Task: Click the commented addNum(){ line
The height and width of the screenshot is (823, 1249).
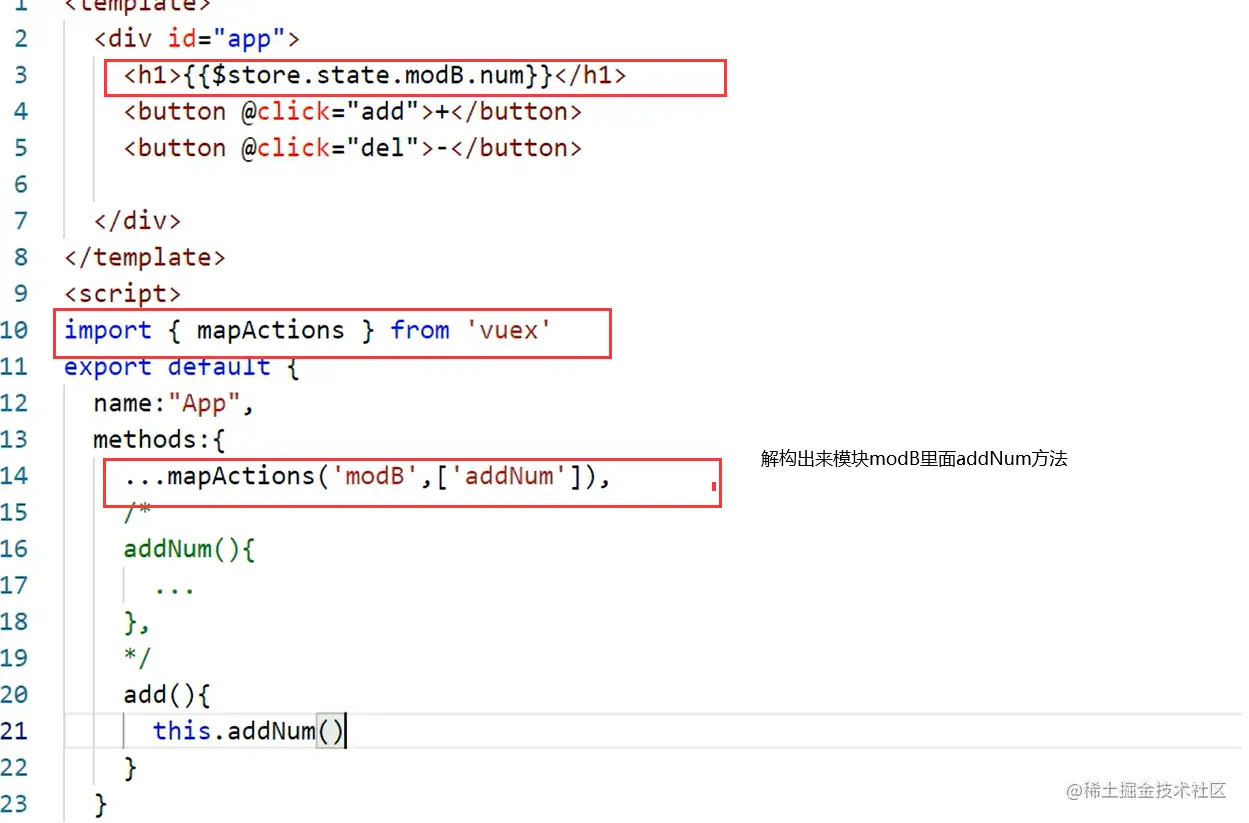Action: tap(189, 548)
